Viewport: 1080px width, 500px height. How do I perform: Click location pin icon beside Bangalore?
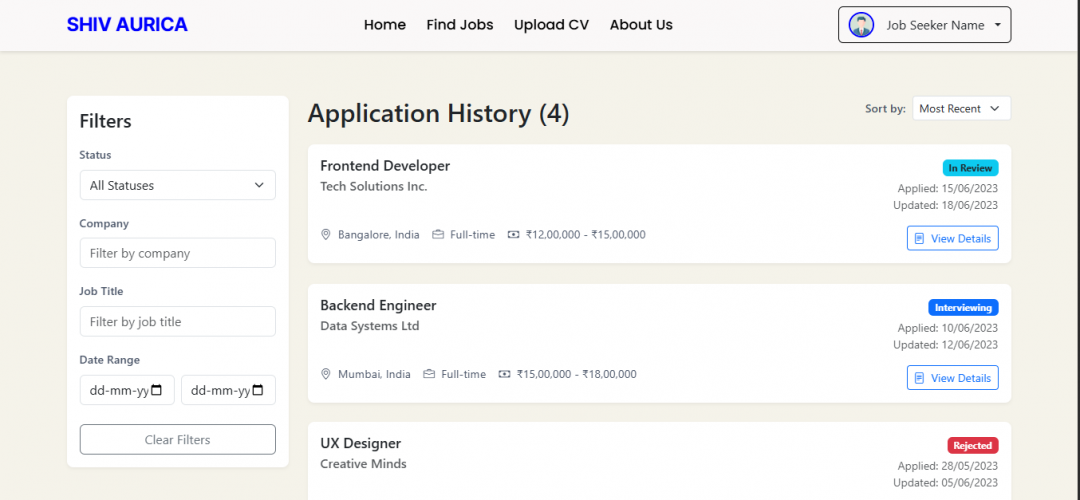(x=326, y=235)
